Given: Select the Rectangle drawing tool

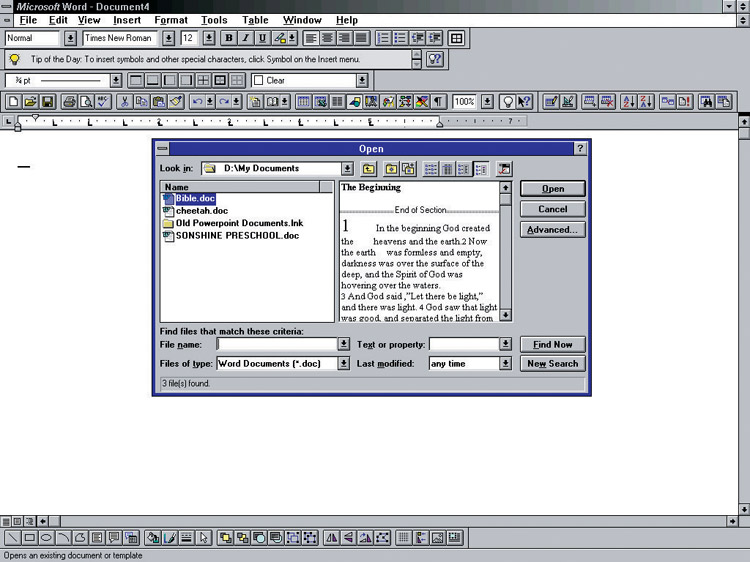Looking at the screenshot, I should click(30, 538).
